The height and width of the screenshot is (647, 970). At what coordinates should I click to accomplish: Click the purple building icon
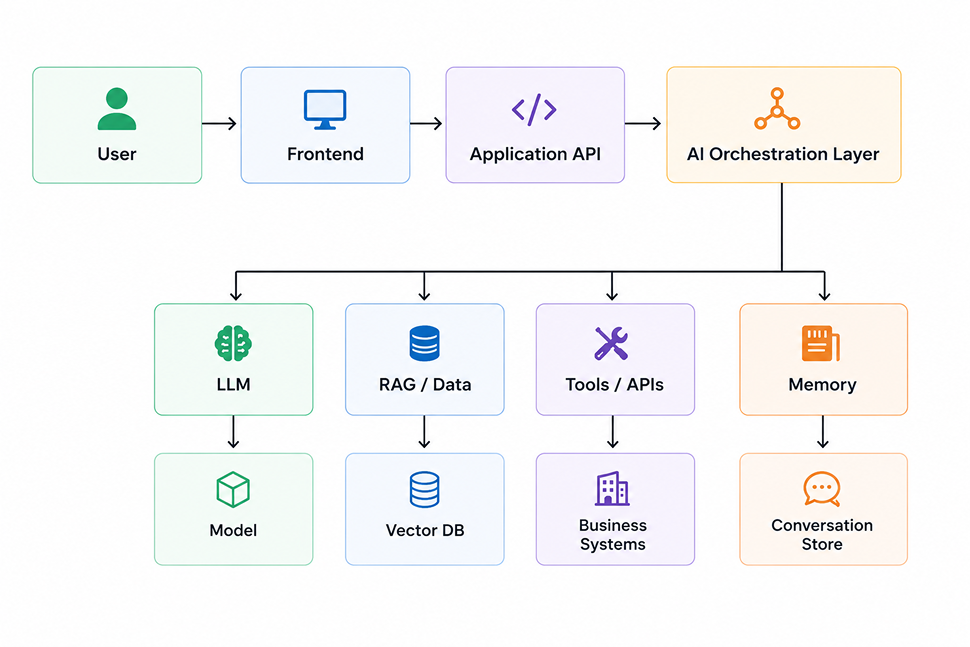click(612, 488)
